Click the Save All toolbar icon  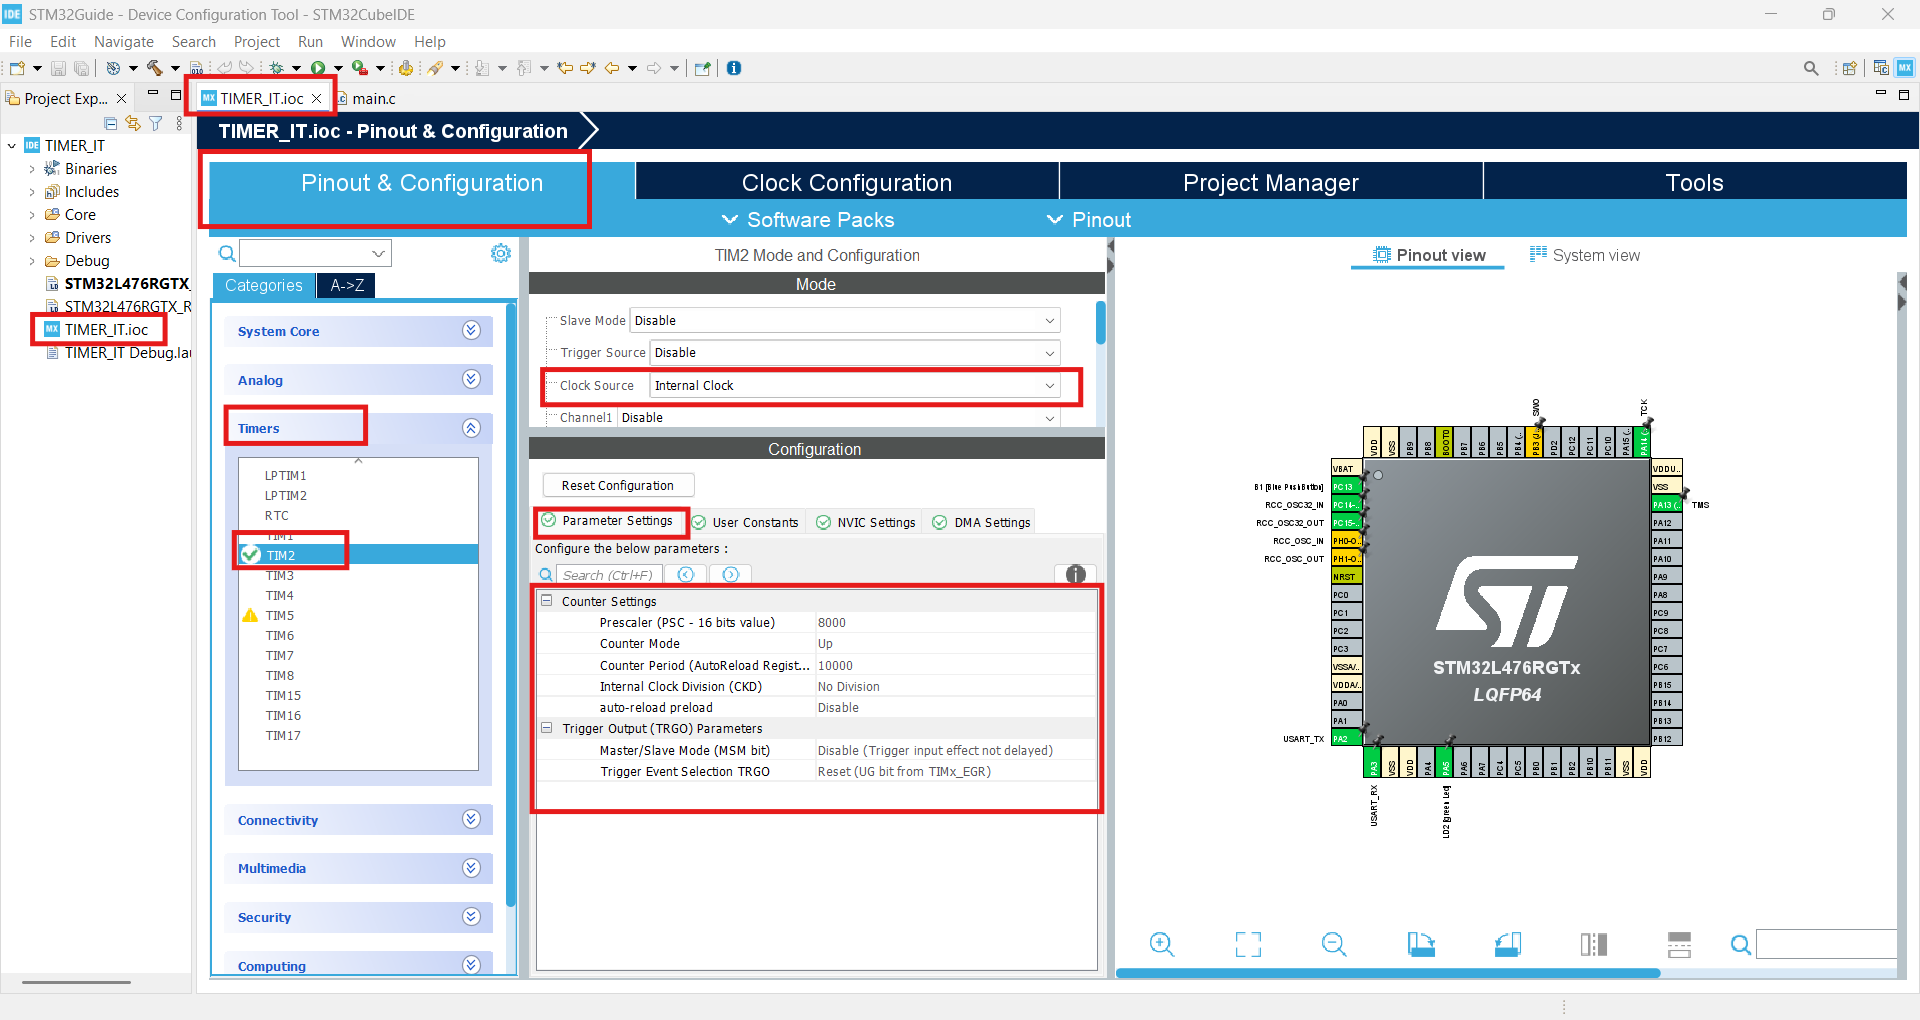click(81, 68)
